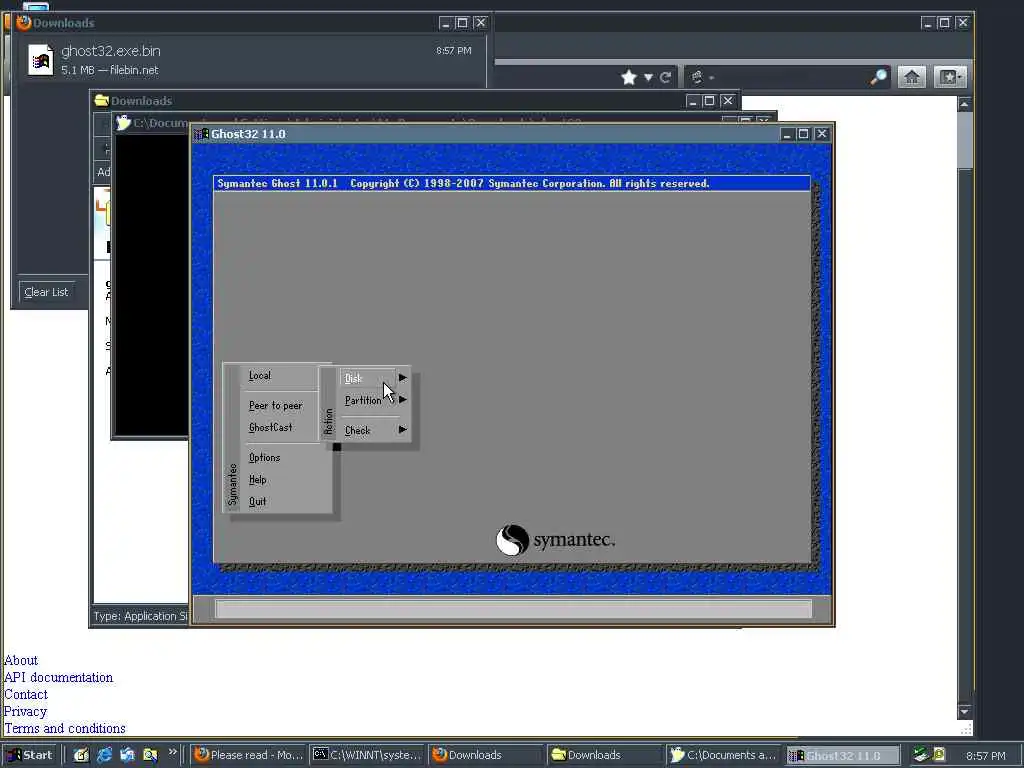Viewport: 1024px width, 768px height.
Task: Expand the arrow beside Partition
Action: [403, 399]
